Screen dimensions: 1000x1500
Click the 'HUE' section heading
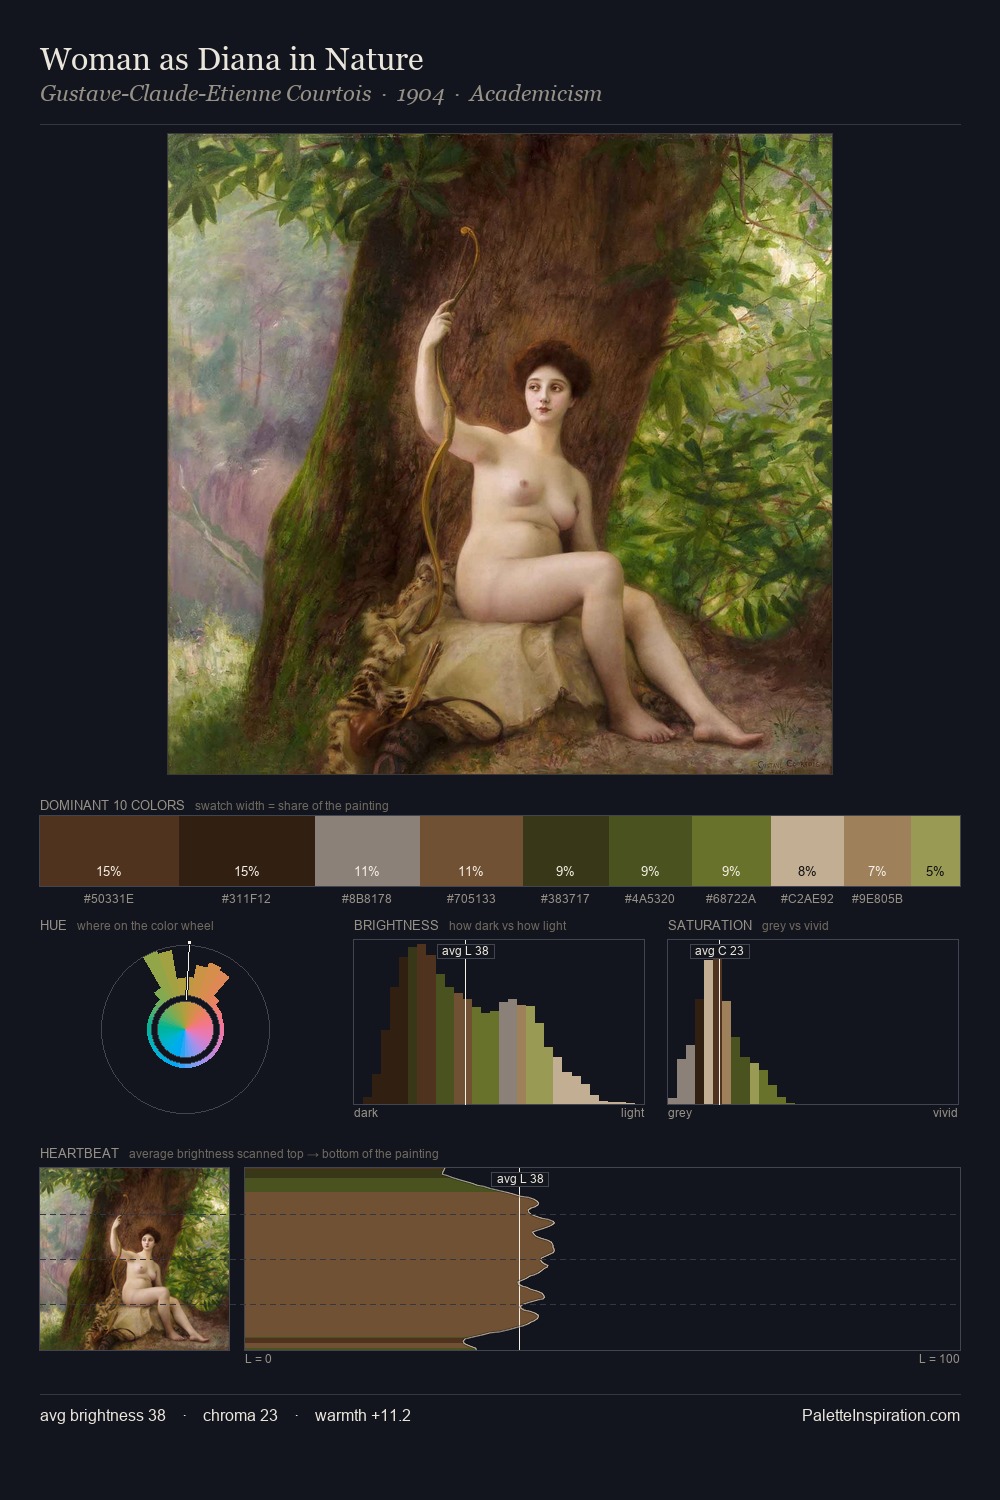click(x=53, y=925)
